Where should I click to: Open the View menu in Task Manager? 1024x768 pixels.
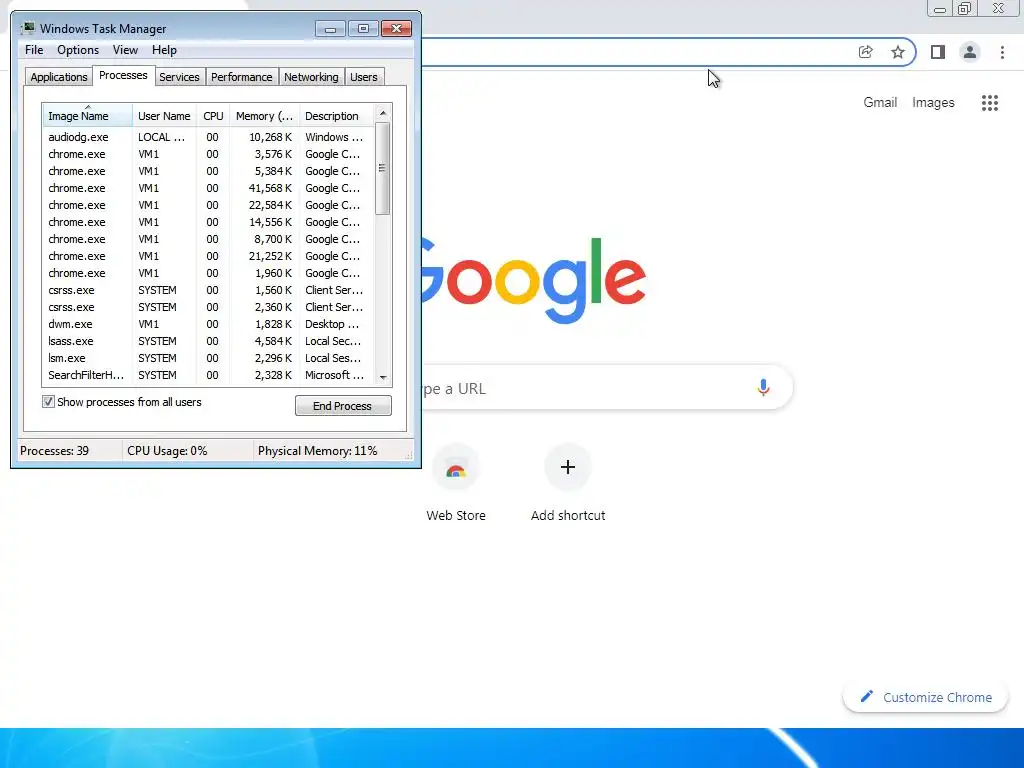125,50
